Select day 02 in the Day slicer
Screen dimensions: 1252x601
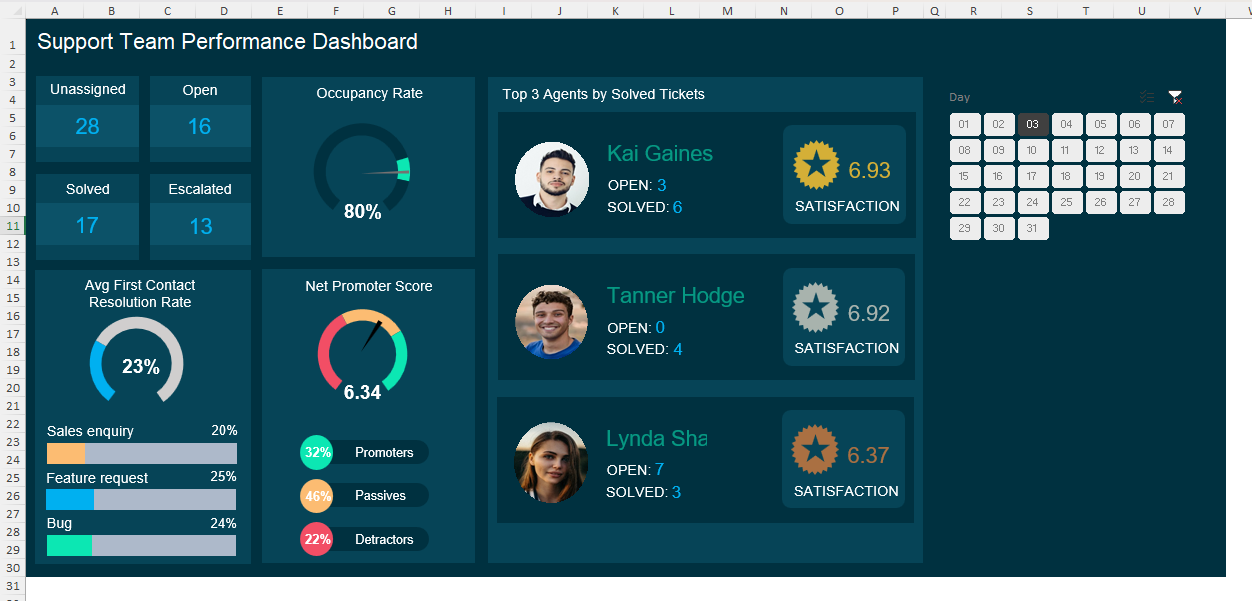click(x=999, y=125)
